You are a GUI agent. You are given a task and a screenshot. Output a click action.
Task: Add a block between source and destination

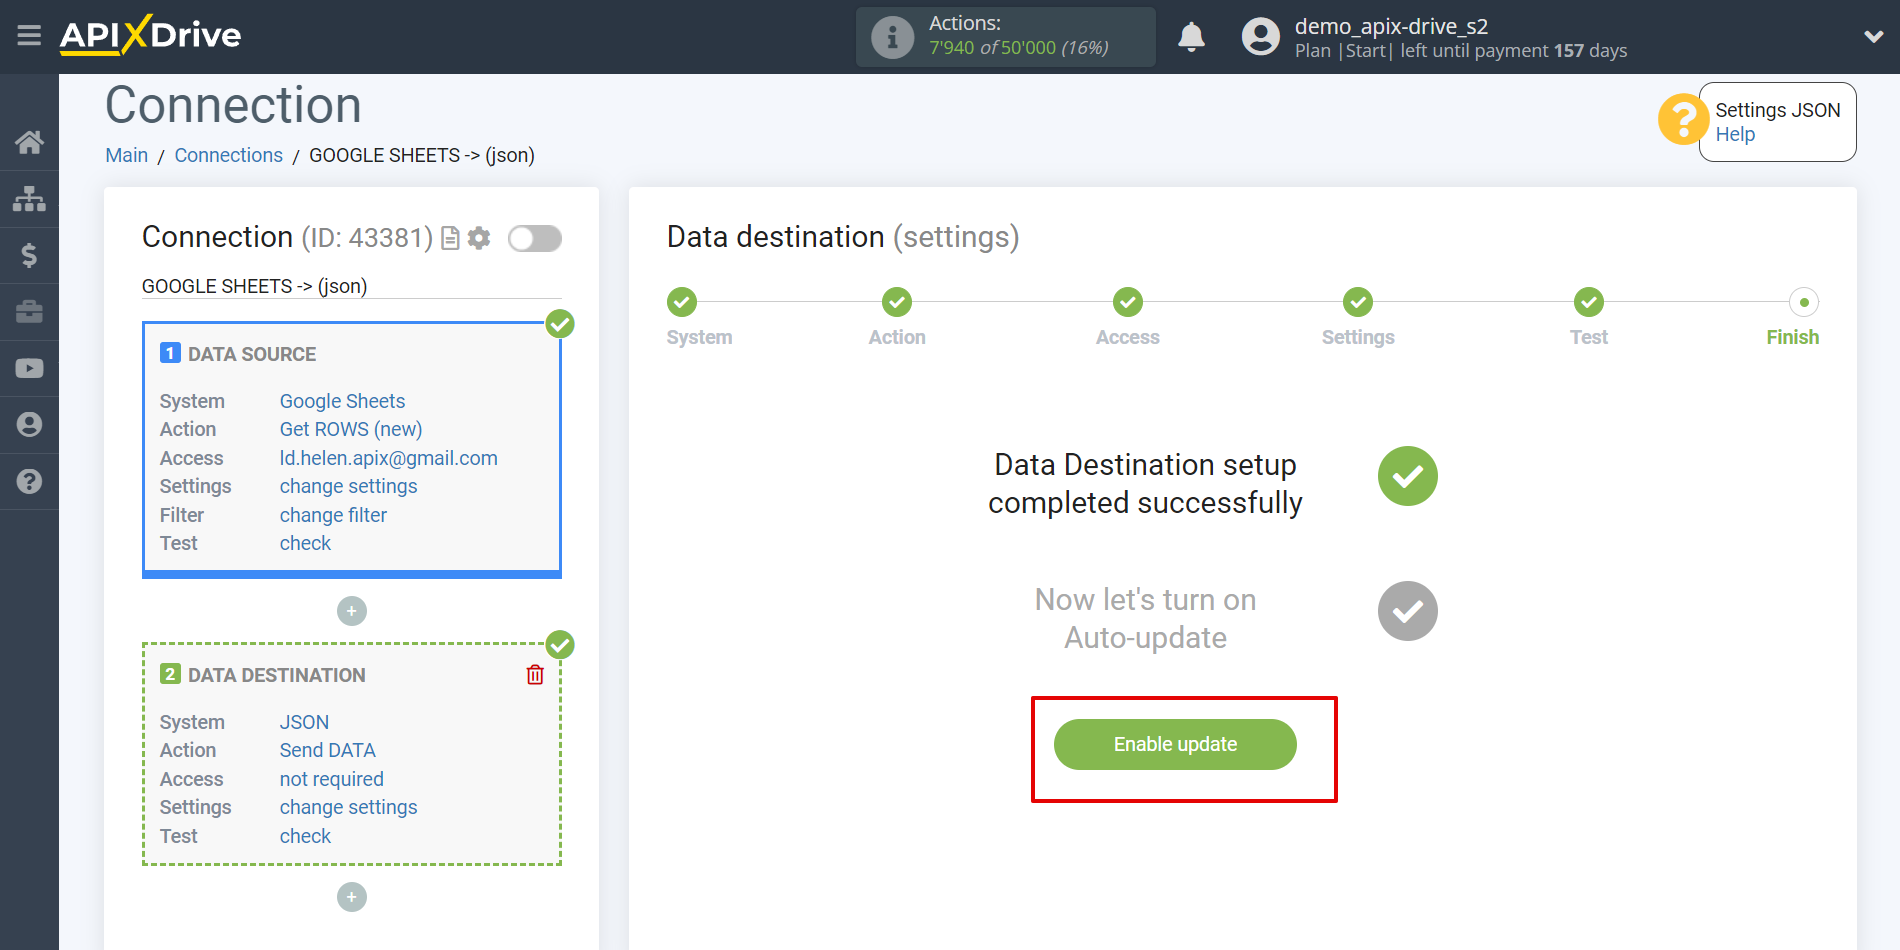[x=352, y=611]
